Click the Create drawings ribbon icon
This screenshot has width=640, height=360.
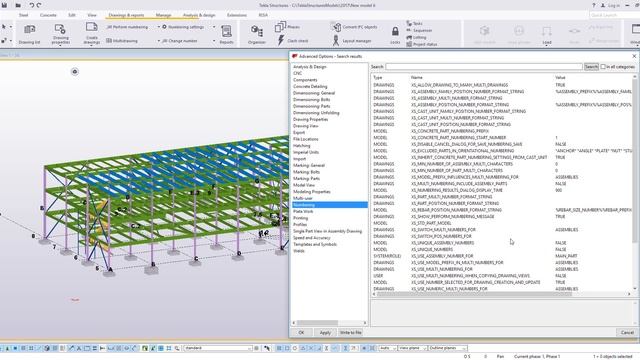point(91,34)
